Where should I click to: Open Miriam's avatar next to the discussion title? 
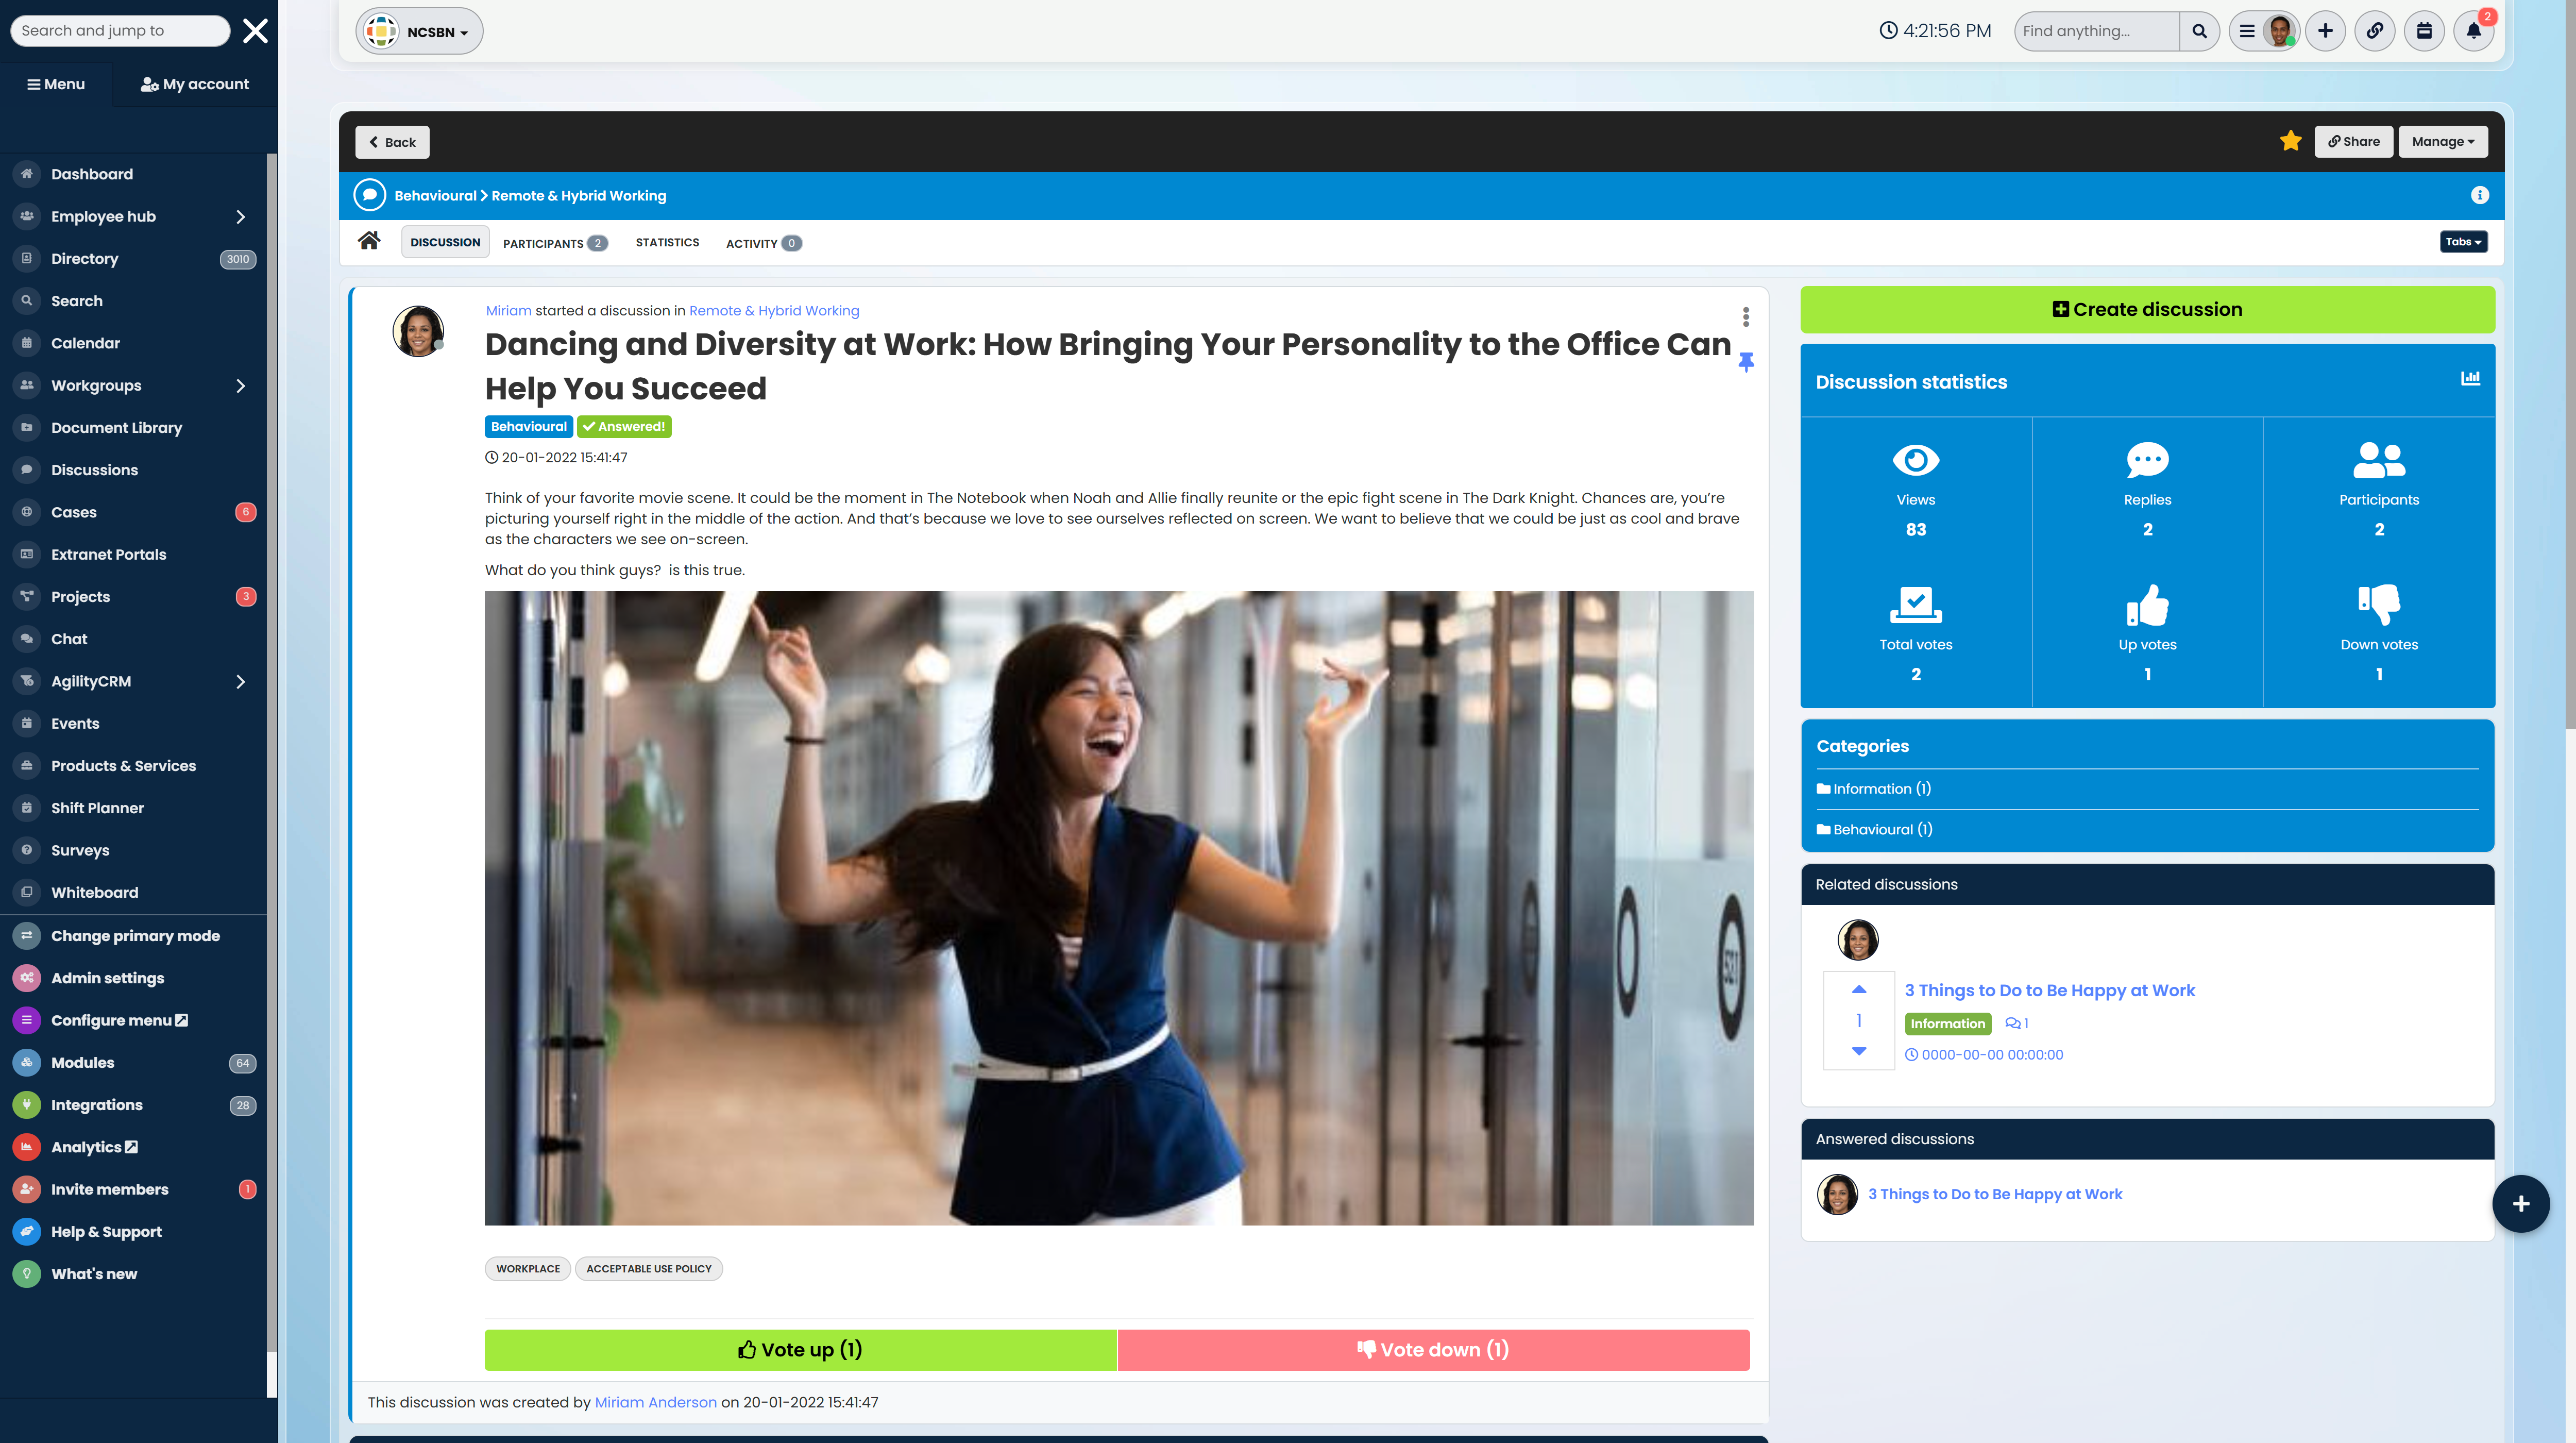[418, 331]
